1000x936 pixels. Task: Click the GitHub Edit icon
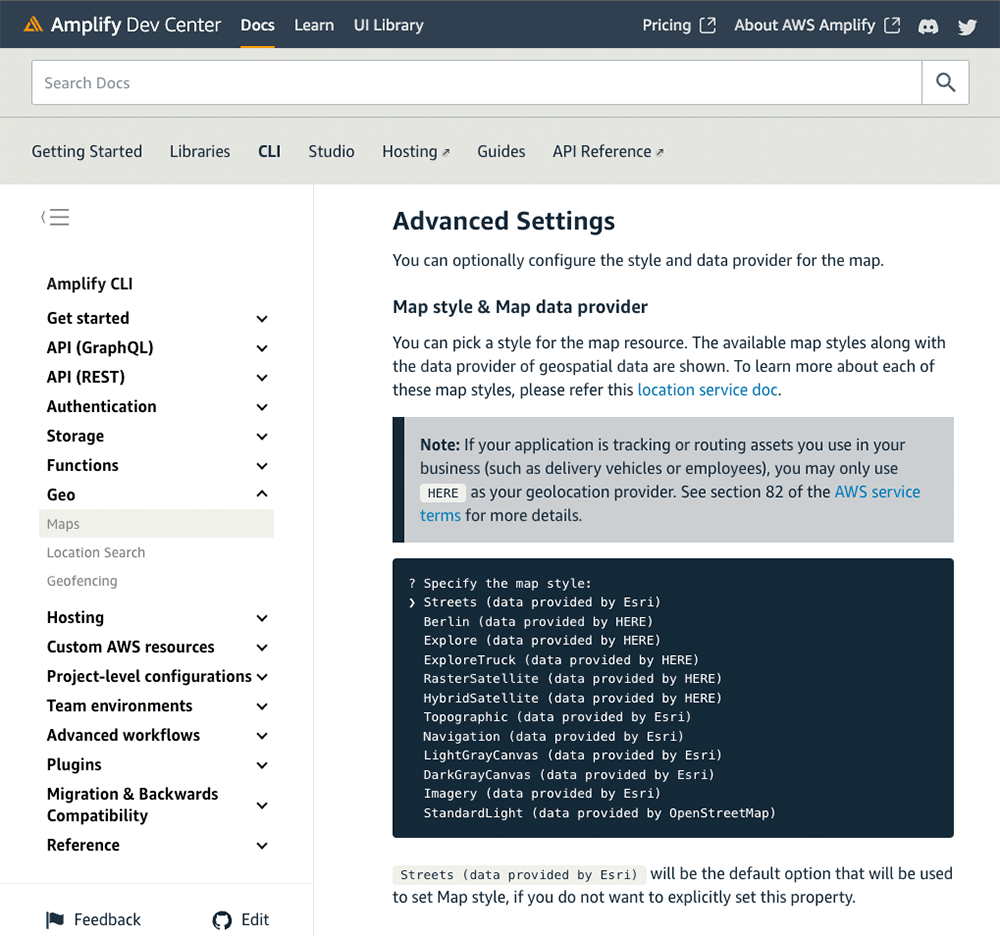222,920
